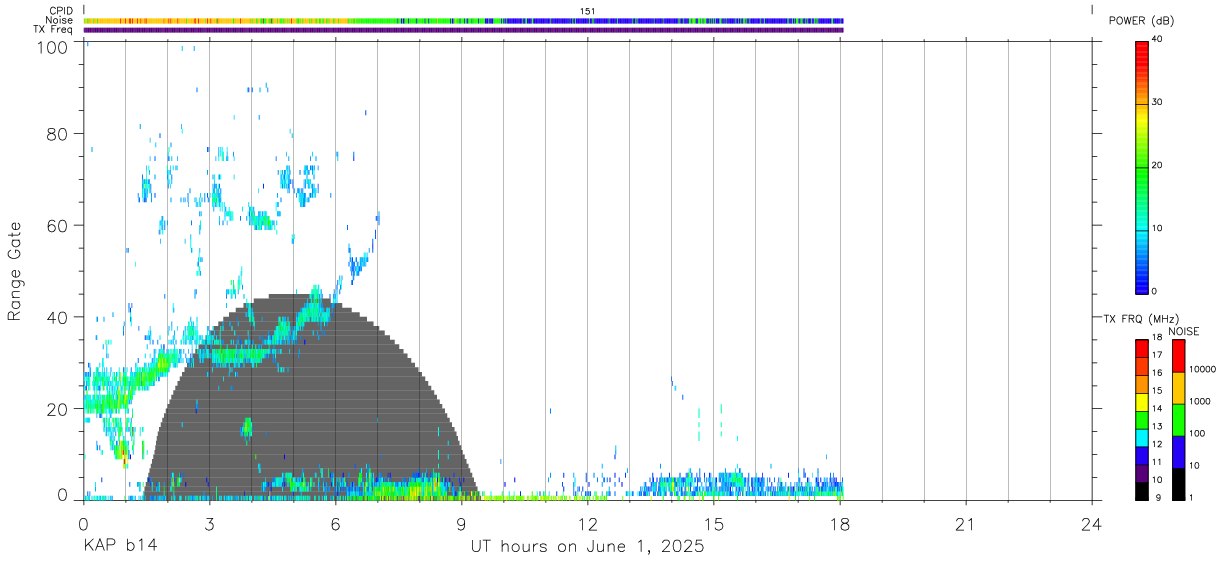This screenshot has width=1228, height=567.
Task: Click the Noise row label above plot
Action: pyautogui.click(x=59, y=20)
